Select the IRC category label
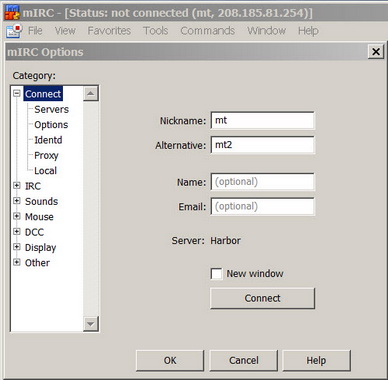 click(x=33, y=186)
